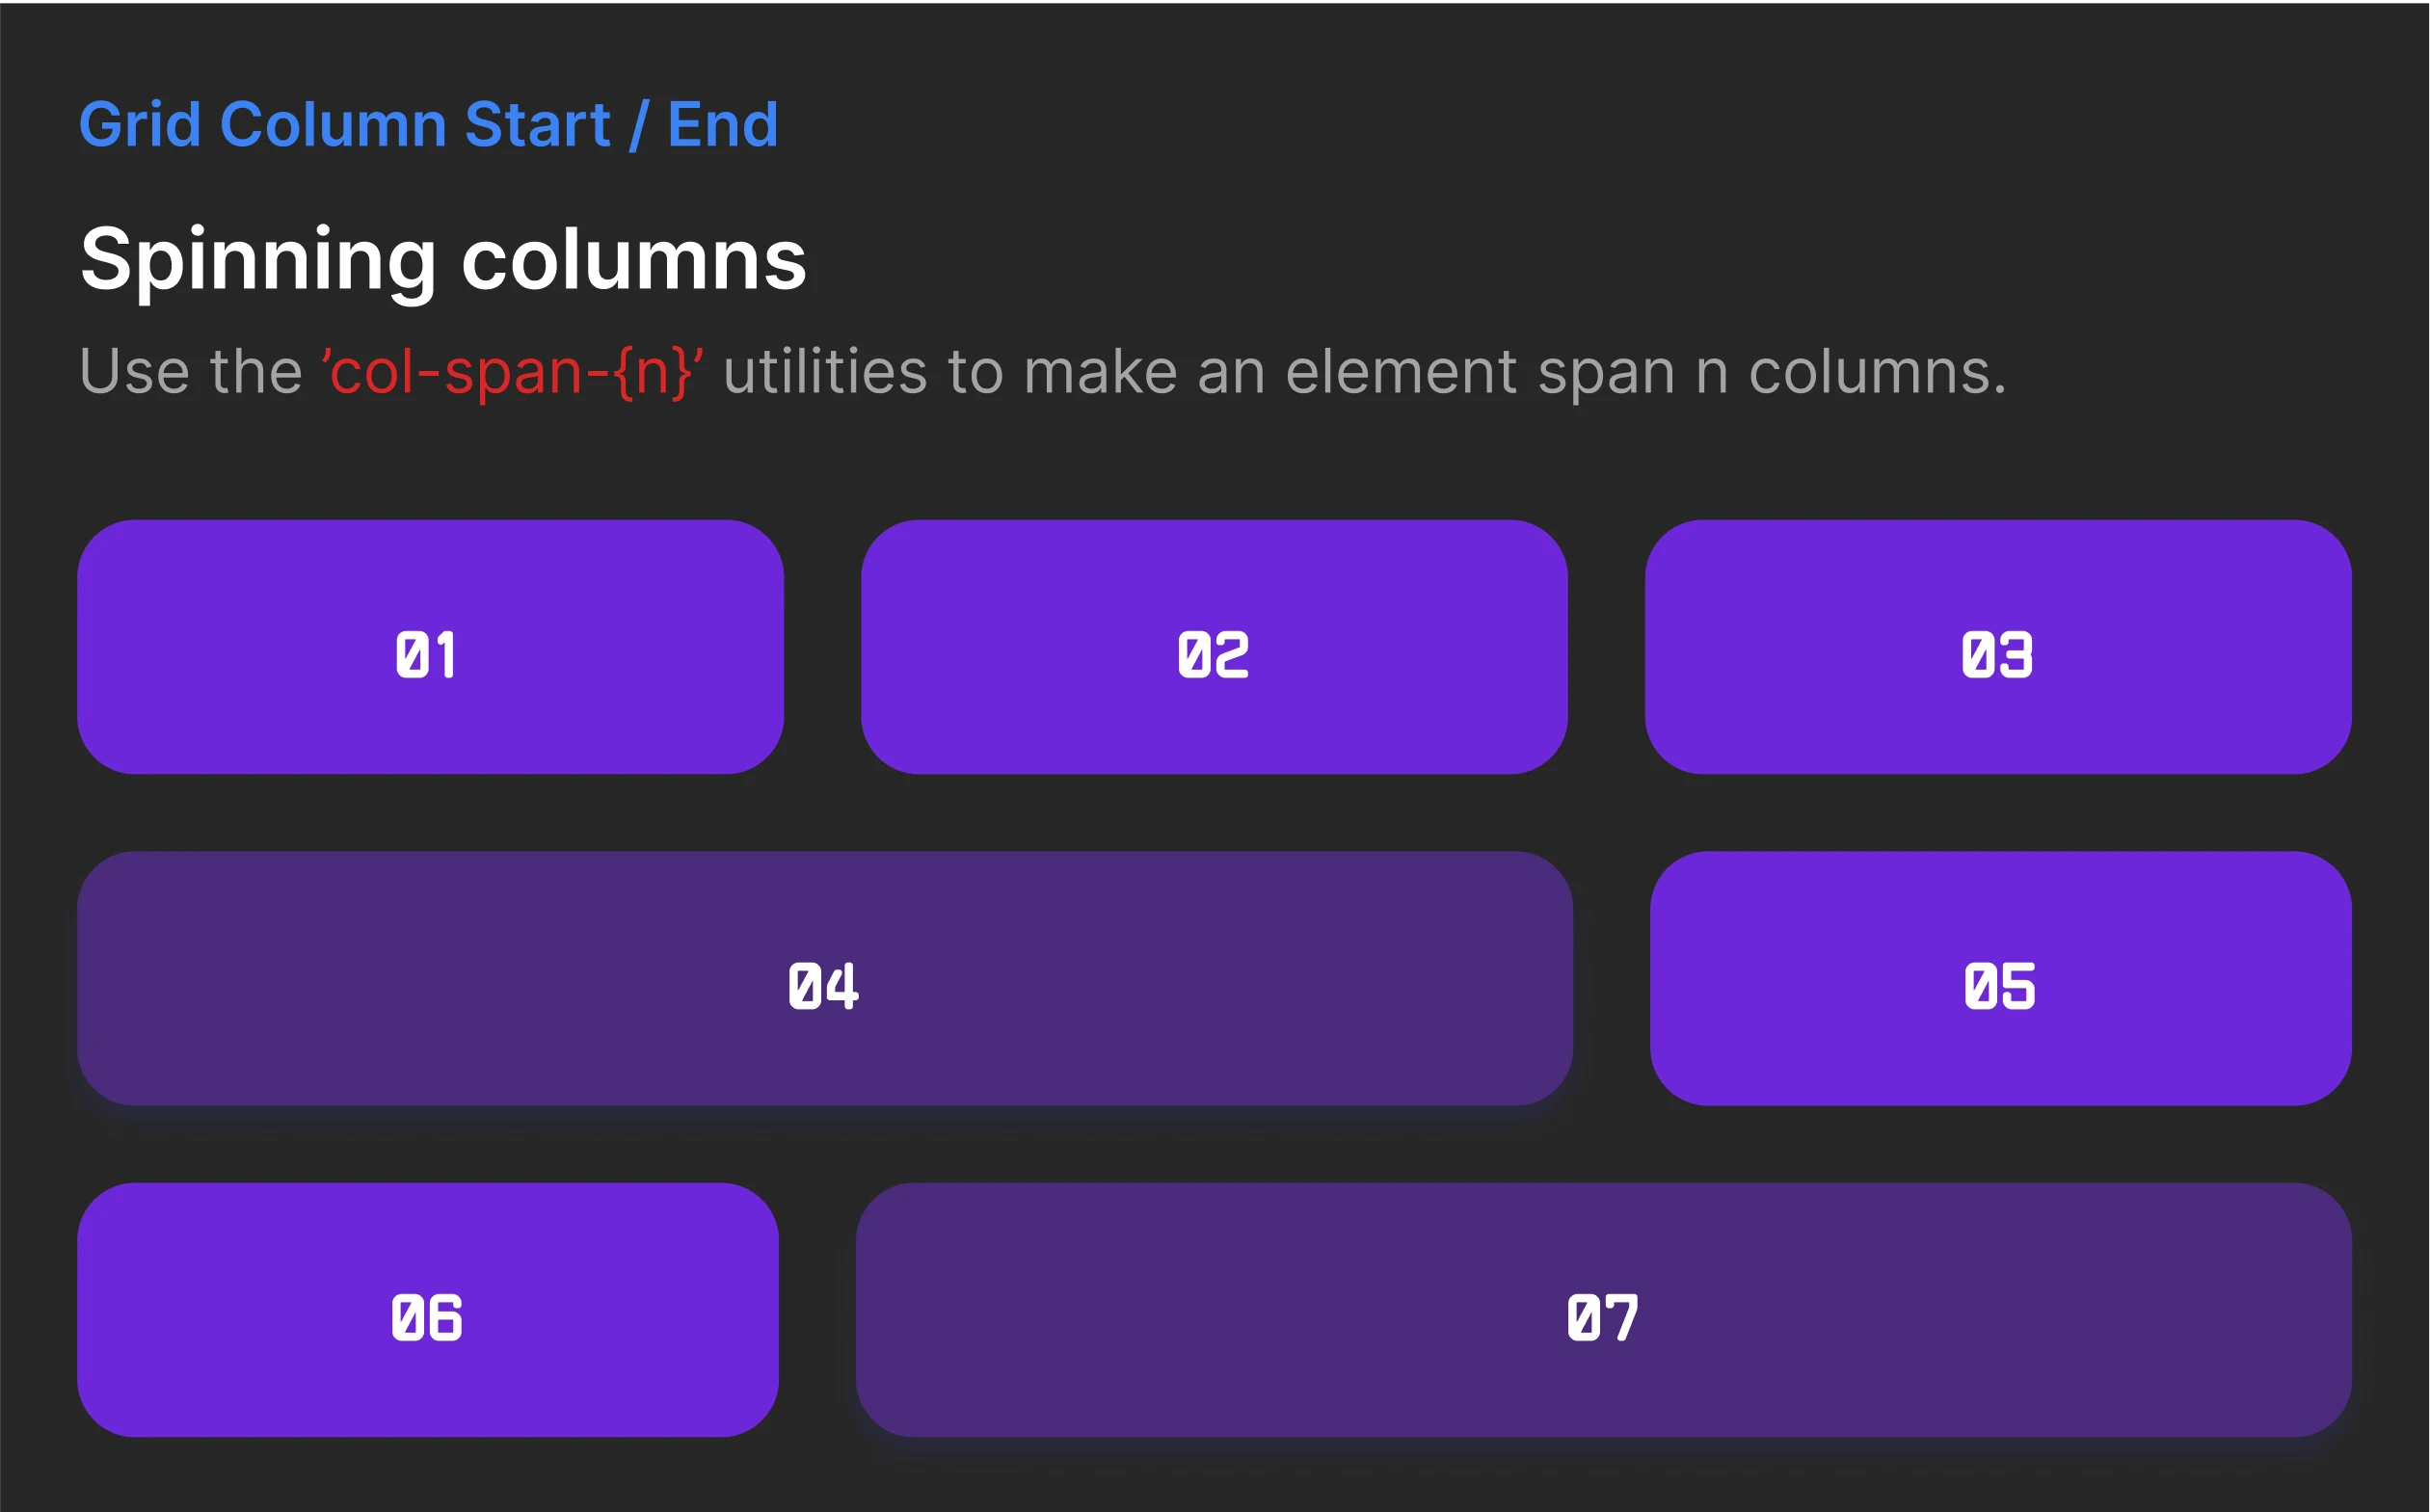Click the 05 grid block
Screen dimensions: 2430x1512
2001,978
